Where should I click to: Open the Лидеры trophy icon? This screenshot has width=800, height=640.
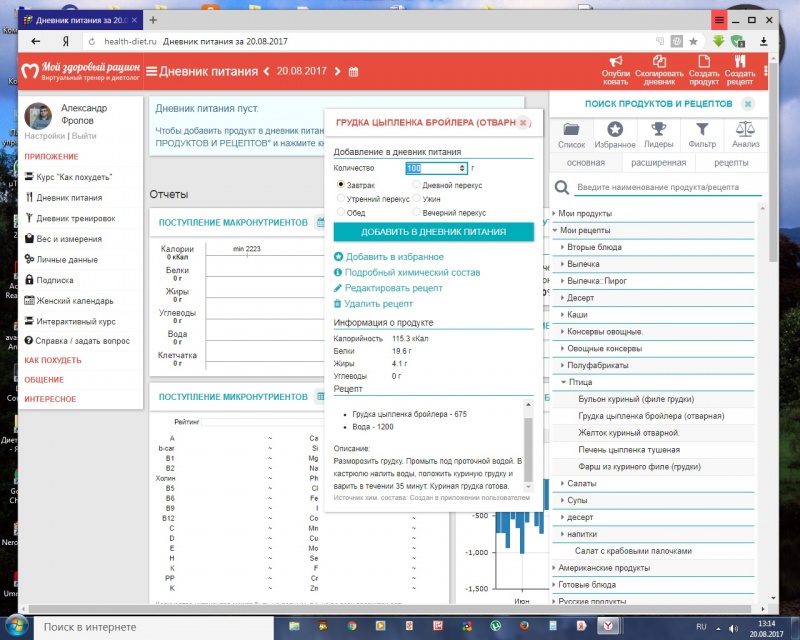(x=659, y=129)
